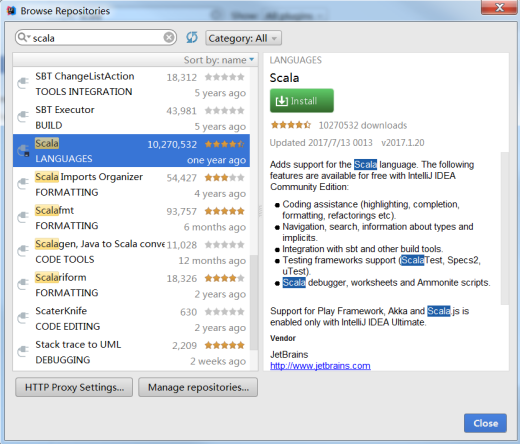
Task: Clear the scala search text
Action: pos(169,37)
